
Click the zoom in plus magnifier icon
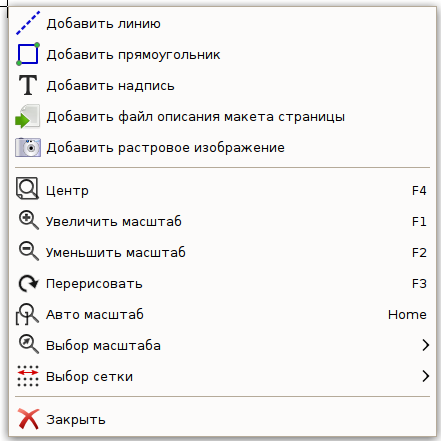(x=28, y=220)
